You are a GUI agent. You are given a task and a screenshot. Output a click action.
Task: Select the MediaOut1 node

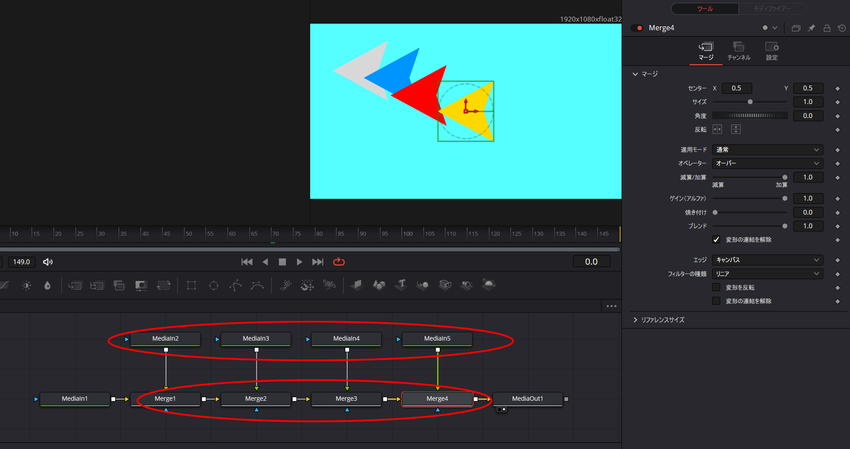(527, 400)
